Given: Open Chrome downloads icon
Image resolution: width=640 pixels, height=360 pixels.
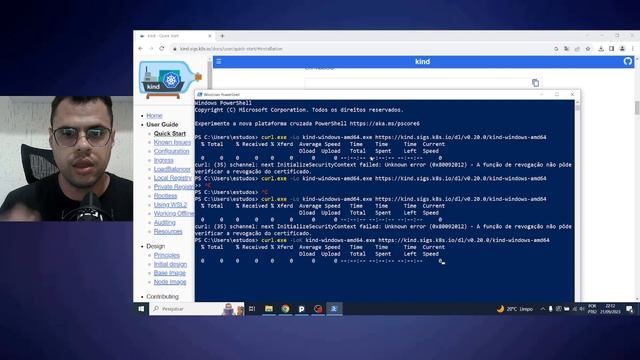Looking at the screenshot, I should tap(601, 49).
